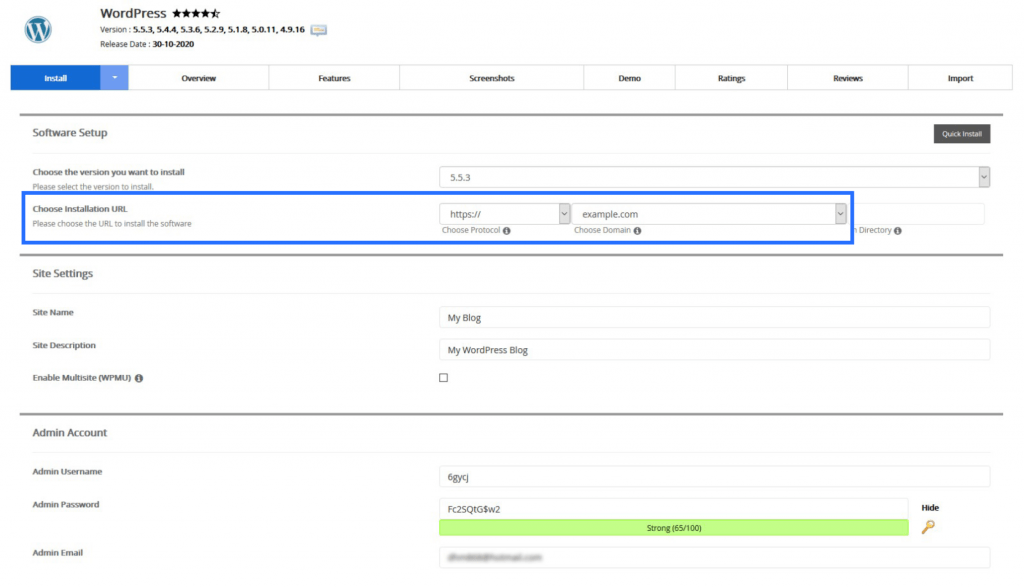Generate a random password with the key icon
The height and width of the screenshot is (588, 1024).
click(x=928, y=527)
